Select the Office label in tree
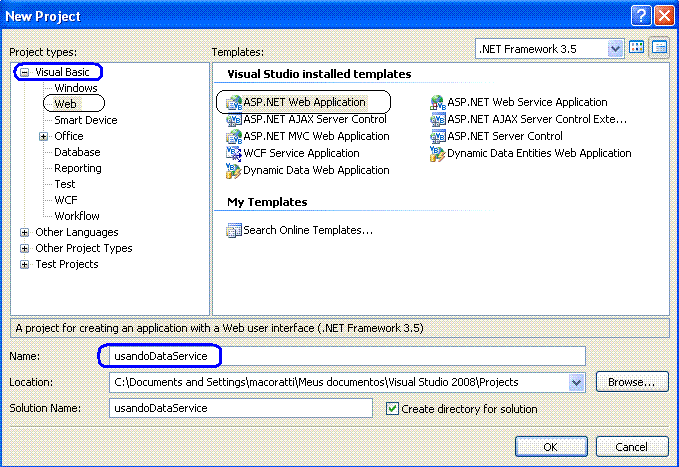Viewport: 679px width, 467px height. point(69,136)
